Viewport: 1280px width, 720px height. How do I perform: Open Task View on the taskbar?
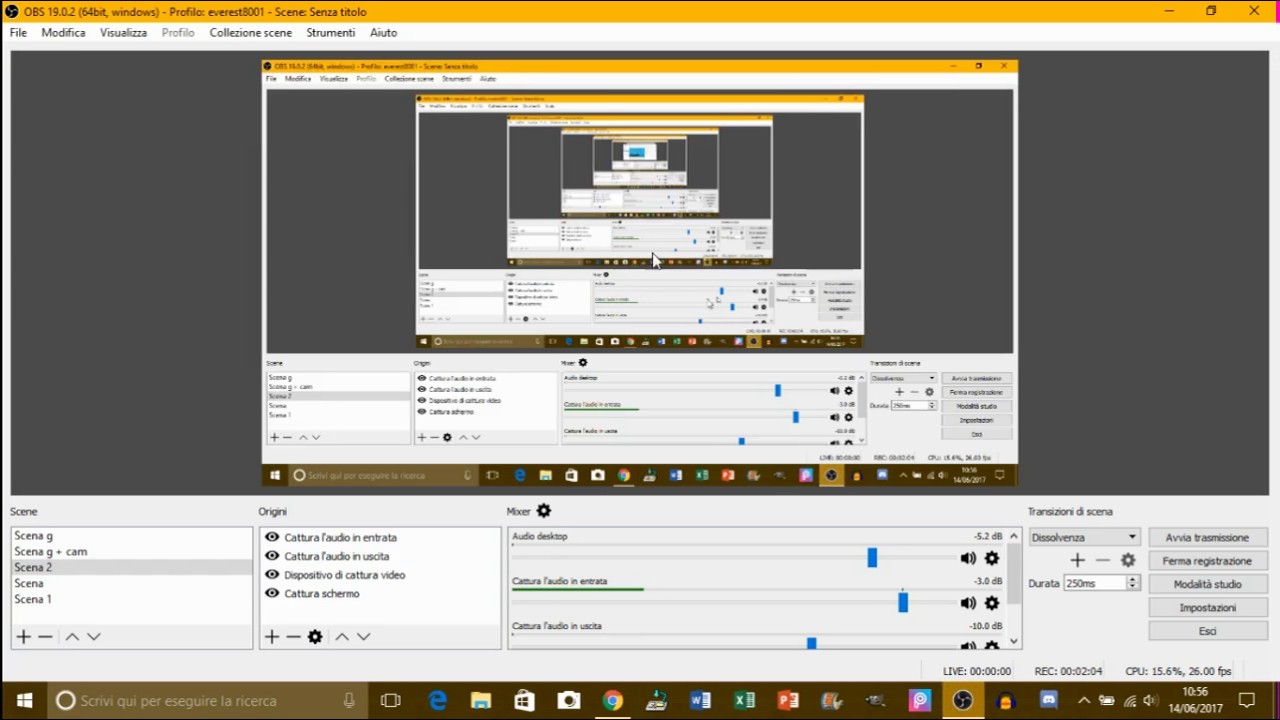pyautogui.click(x=391, y=701)
